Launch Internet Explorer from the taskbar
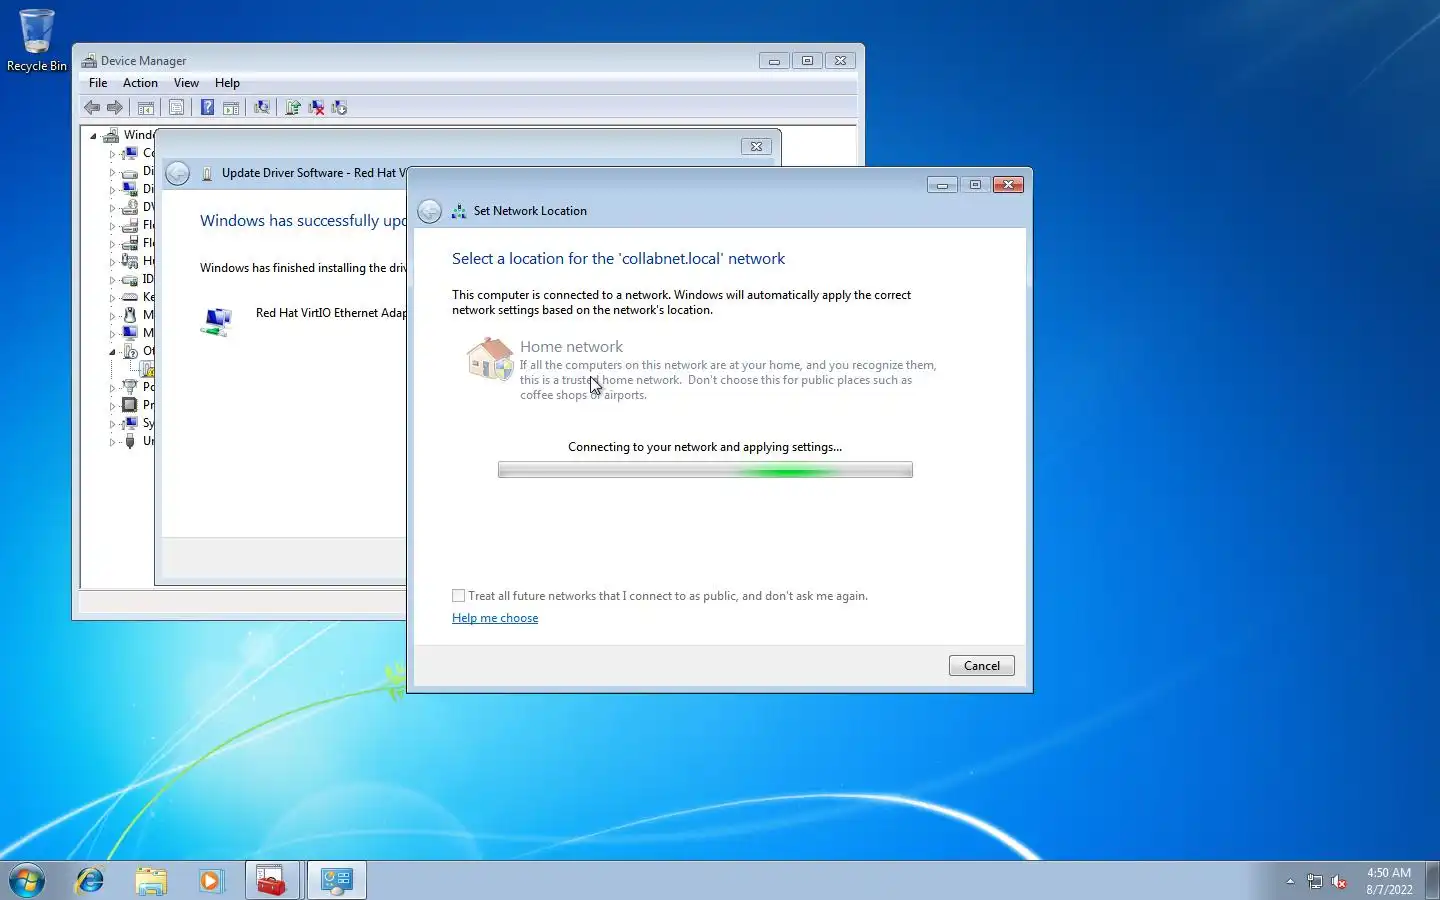Image resolution: width=1440 pixels, height=900 pixels. (x=90, y=880)
